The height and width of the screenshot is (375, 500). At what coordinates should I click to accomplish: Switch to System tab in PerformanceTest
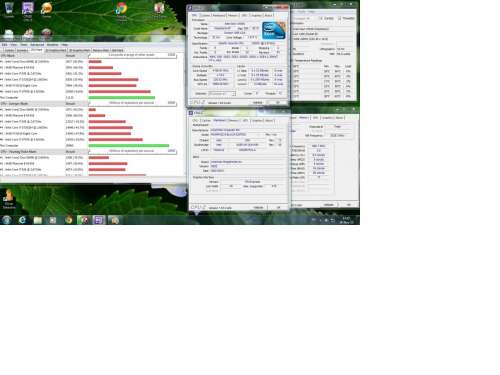click(9, 50)
